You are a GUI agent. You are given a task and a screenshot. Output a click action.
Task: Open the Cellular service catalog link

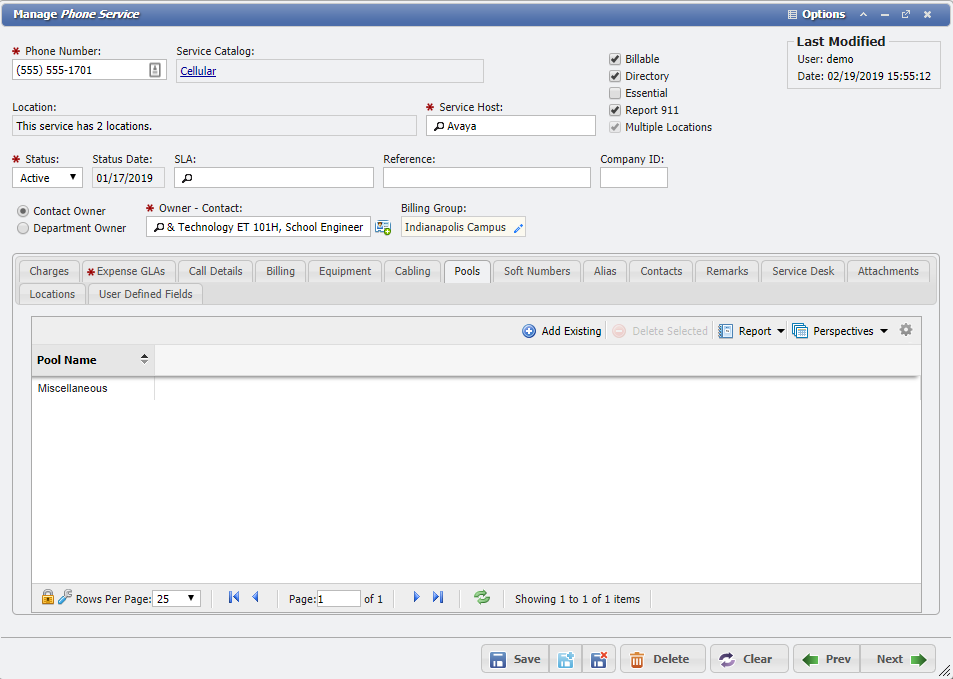(199, 71)
